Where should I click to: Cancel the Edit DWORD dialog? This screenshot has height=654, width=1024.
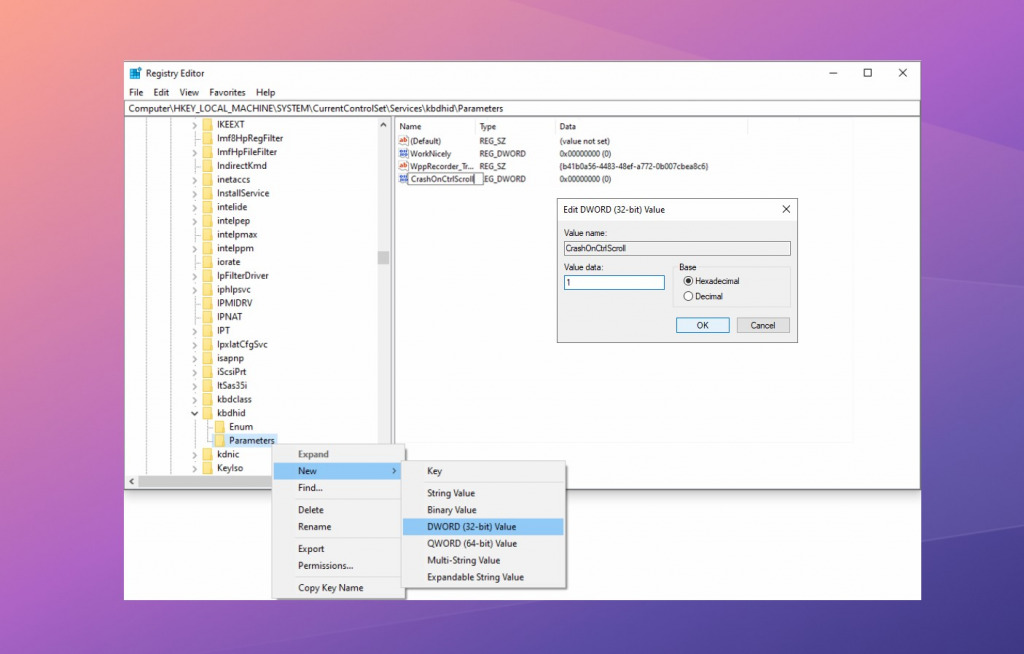tap(763, 325)
